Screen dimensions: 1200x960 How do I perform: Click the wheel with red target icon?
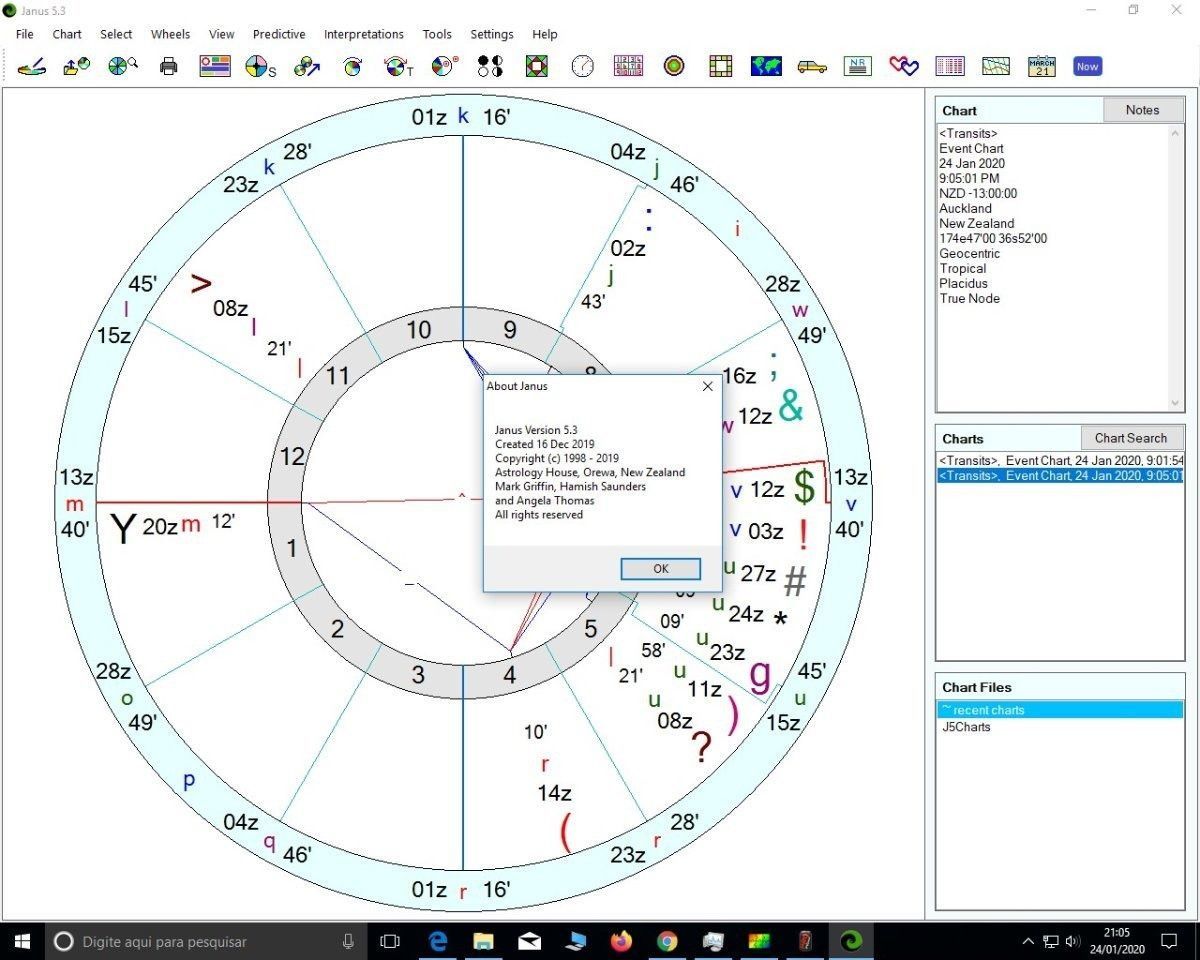[x=444, y=67]
